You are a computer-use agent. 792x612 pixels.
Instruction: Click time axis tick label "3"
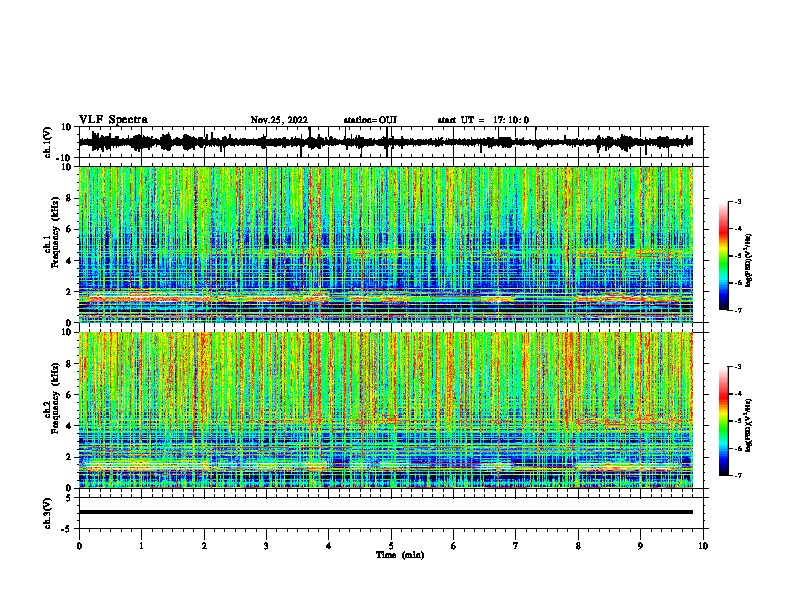tap(266, 546)
